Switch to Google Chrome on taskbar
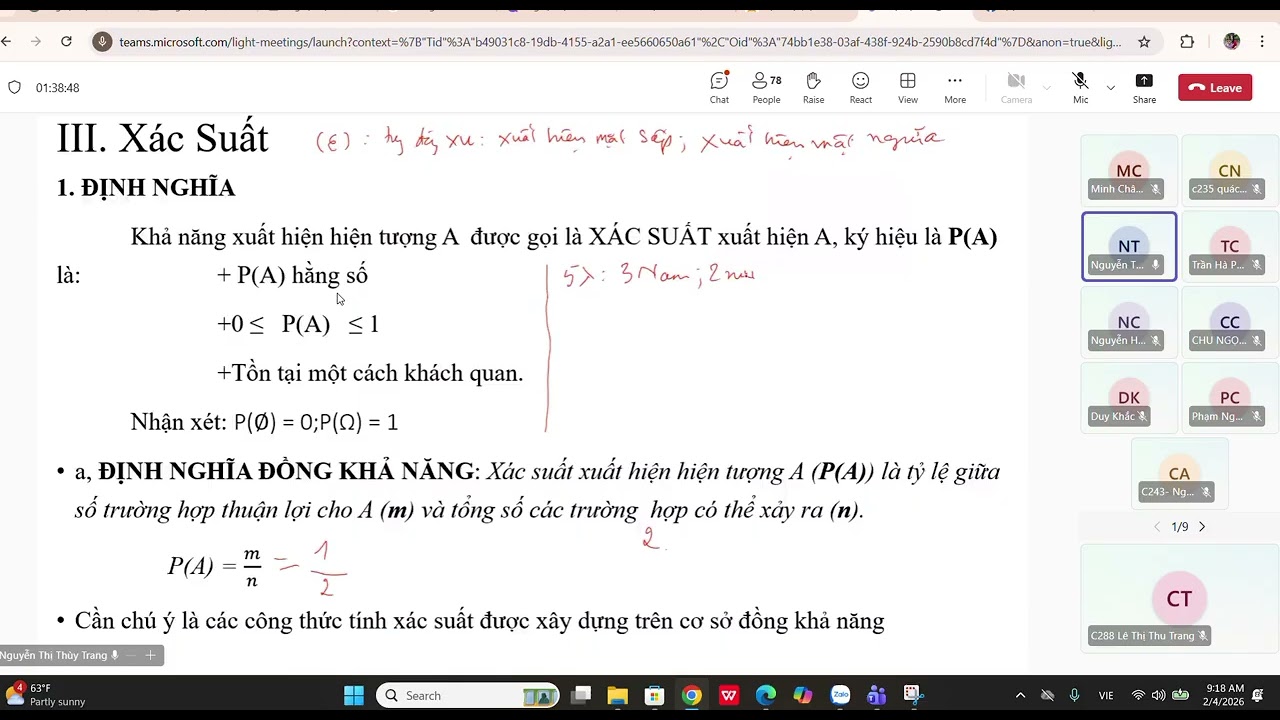Image resolution: width=1280 pixels, height=720 pixels. pyautogui.click(x=691, y=696)
